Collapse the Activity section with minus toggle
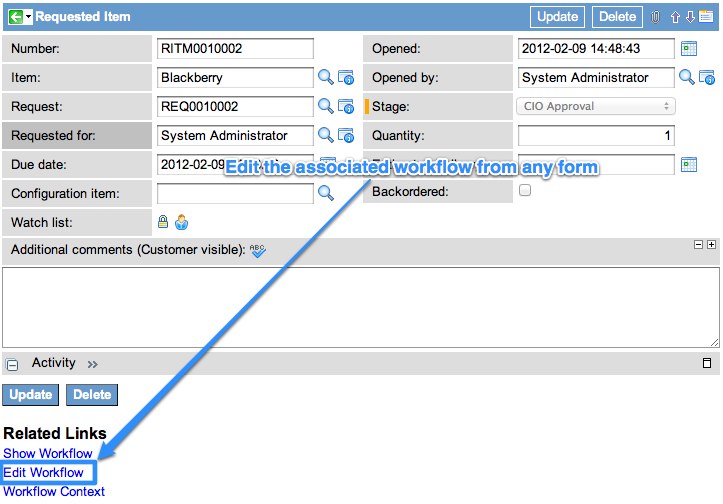 click(x=13, y=365)
